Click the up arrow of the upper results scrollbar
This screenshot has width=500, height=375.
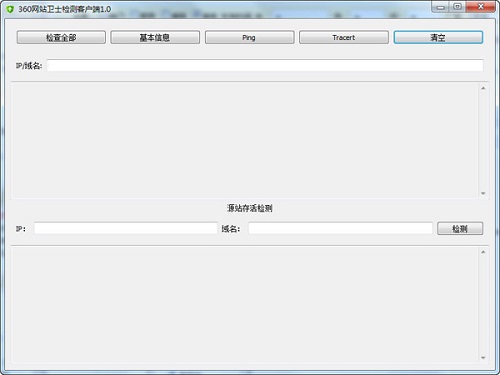tap(483, 88)
